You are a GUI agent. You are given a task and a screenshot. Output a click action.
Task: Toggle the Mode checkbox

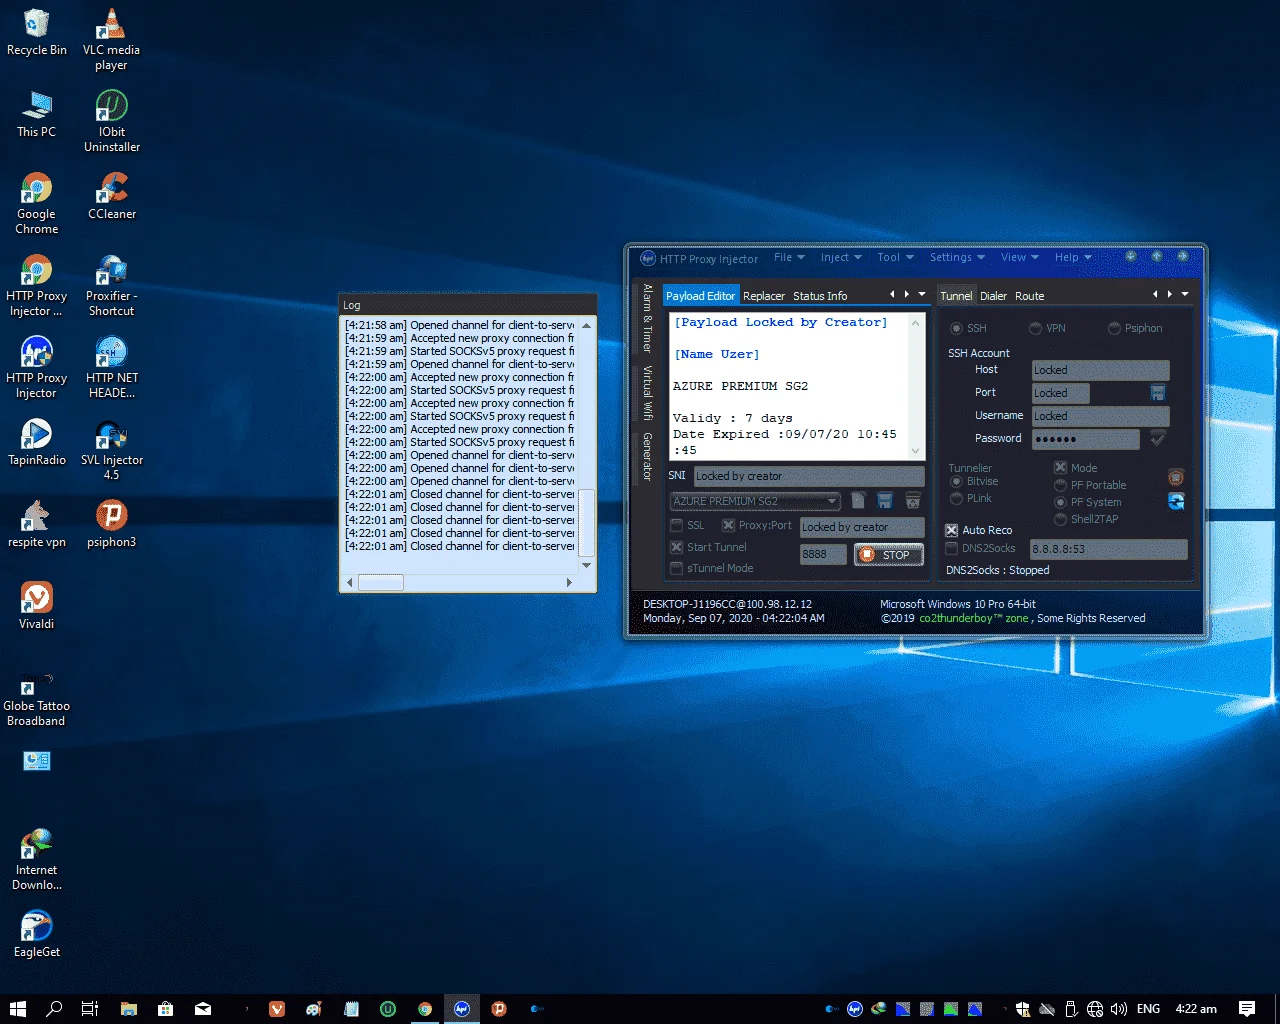tap(1060, 468)
